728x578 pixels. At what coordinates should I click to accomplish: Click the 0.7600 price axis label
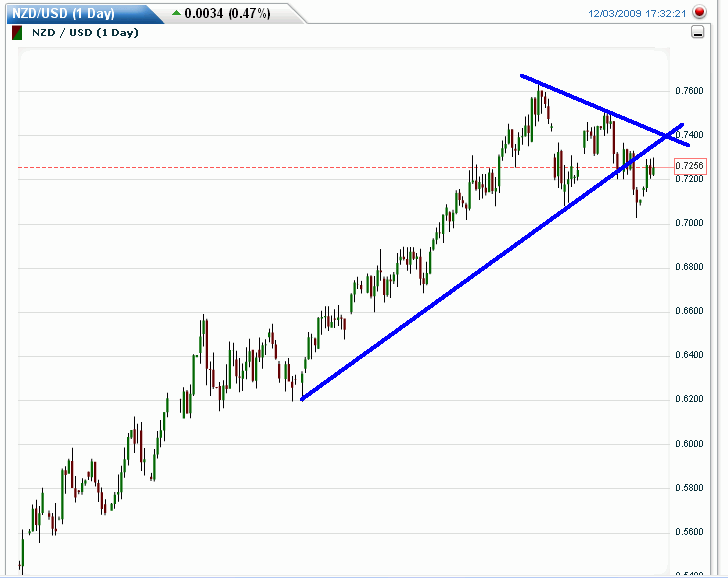pyautogui.click(x=689, y=91)
